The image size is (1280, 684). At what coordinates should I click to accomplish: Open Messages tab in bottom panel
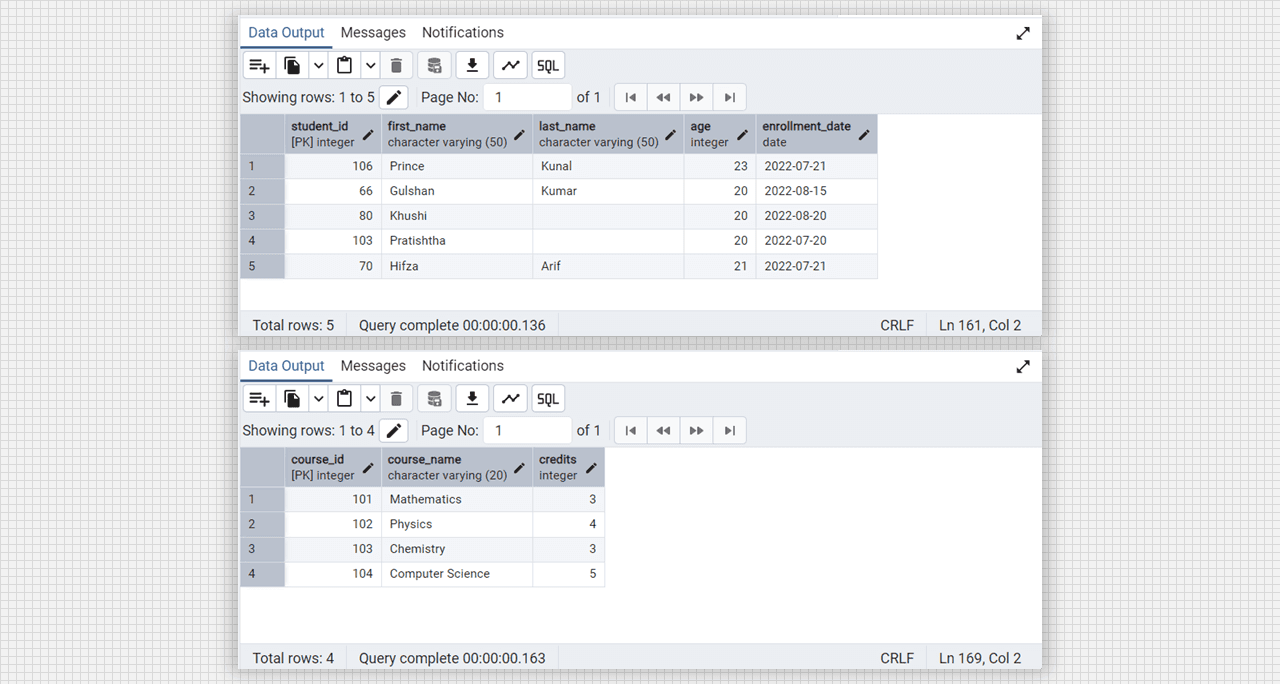point(373,365)
